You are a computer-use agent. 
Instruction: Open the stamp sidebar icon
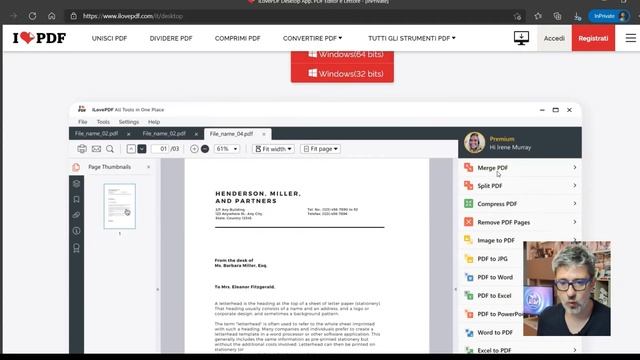[76, 248]
